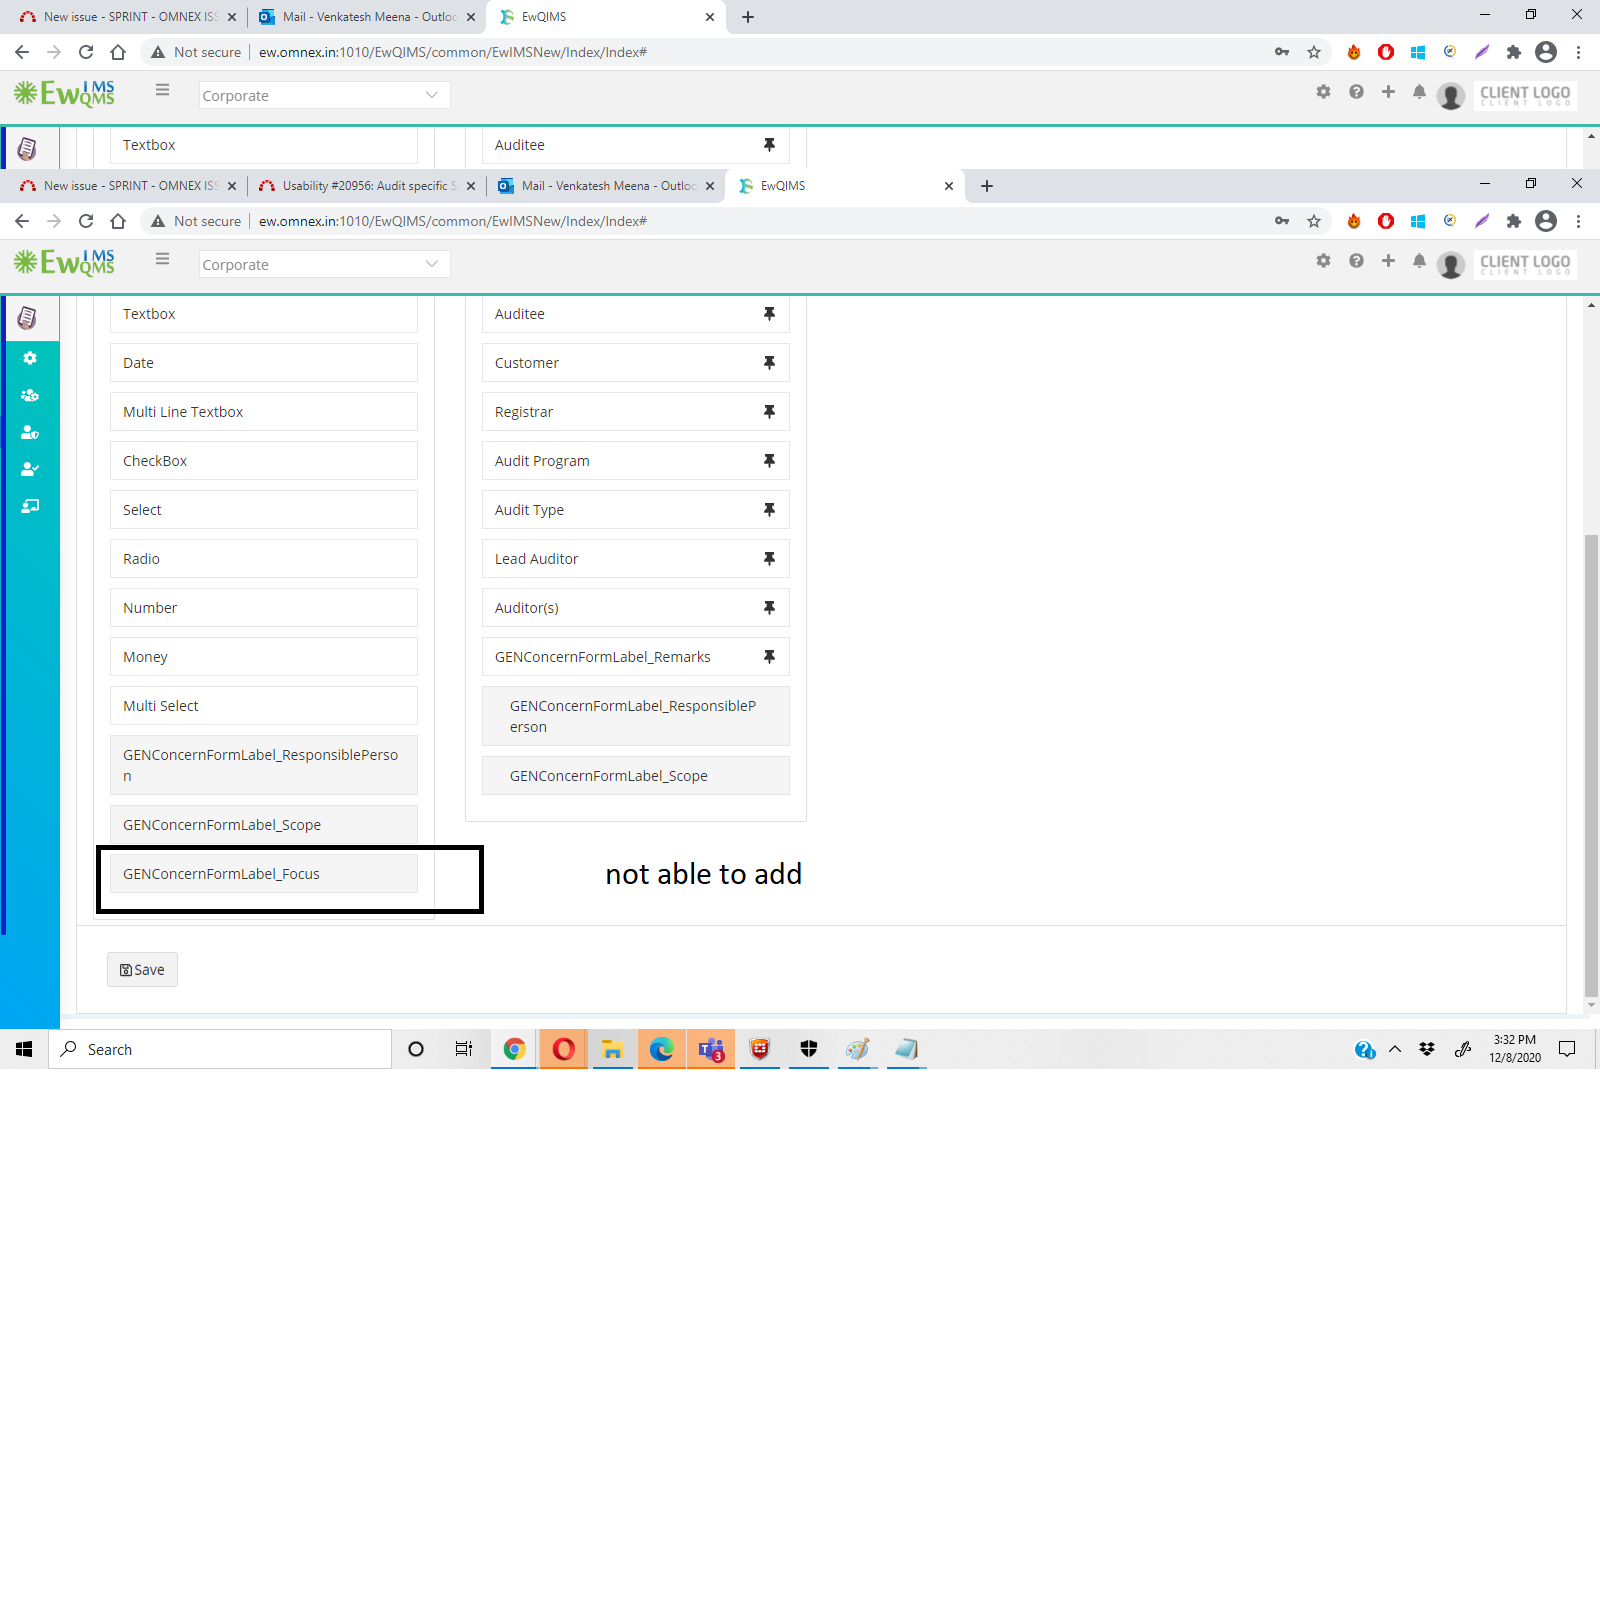Click the pin icon beside Registrar
1600x1610 pixels.
click(x=769, y=412)
